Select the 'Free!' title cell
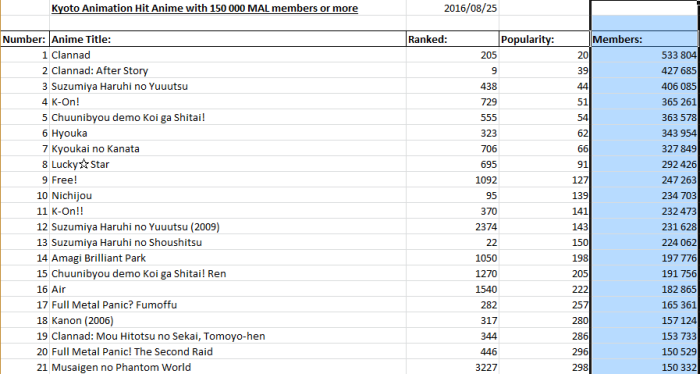700x374 pixels. (x=228, y=180)
